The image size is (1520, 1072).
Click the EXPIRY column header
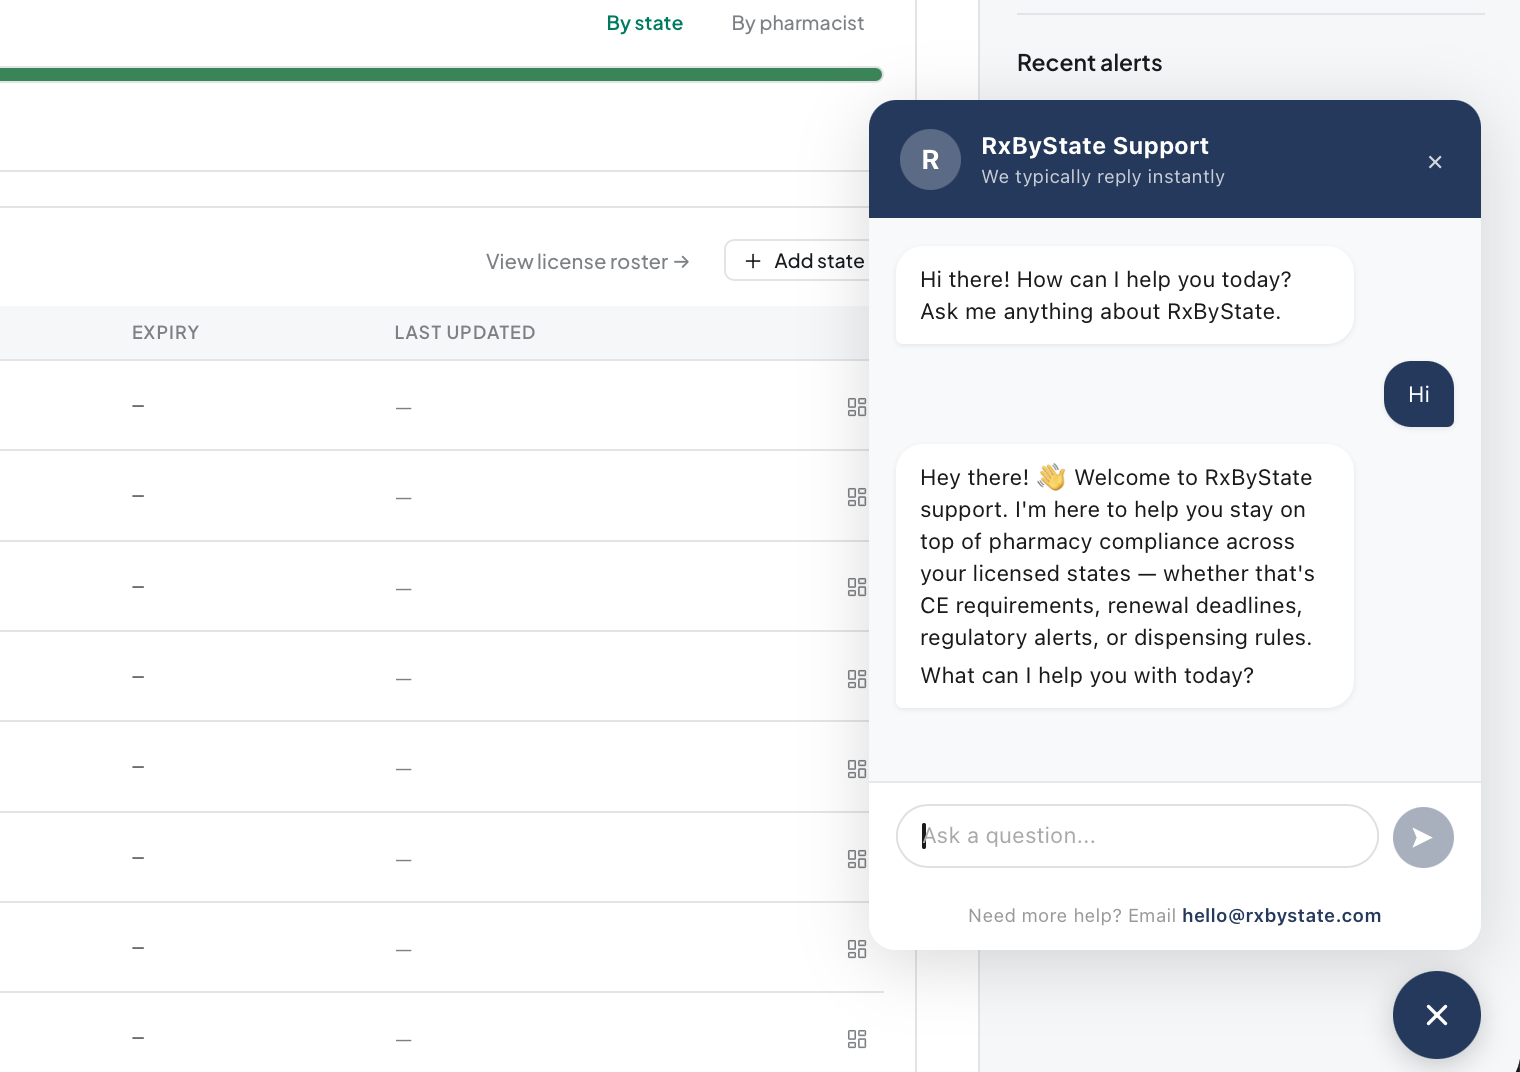[x=165, y=332]
